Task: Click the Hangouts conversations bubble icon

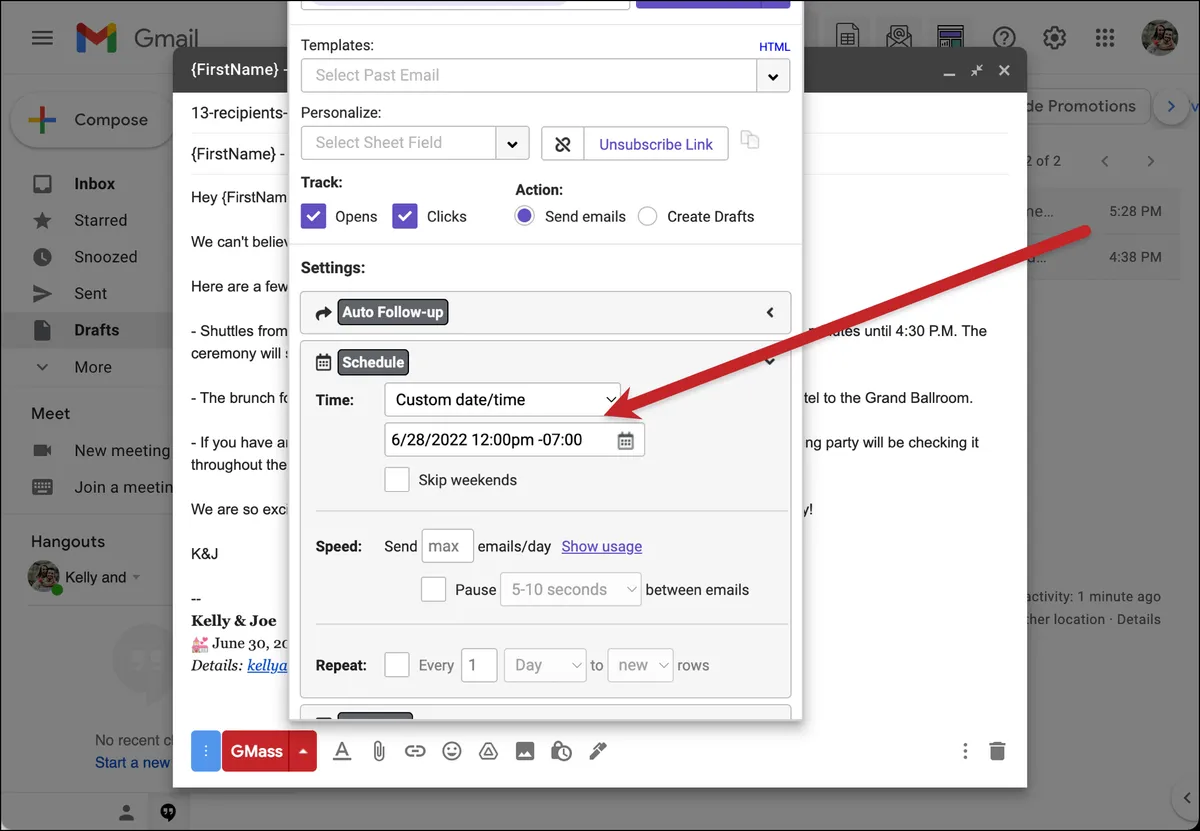Action: (x=168, y=811)
